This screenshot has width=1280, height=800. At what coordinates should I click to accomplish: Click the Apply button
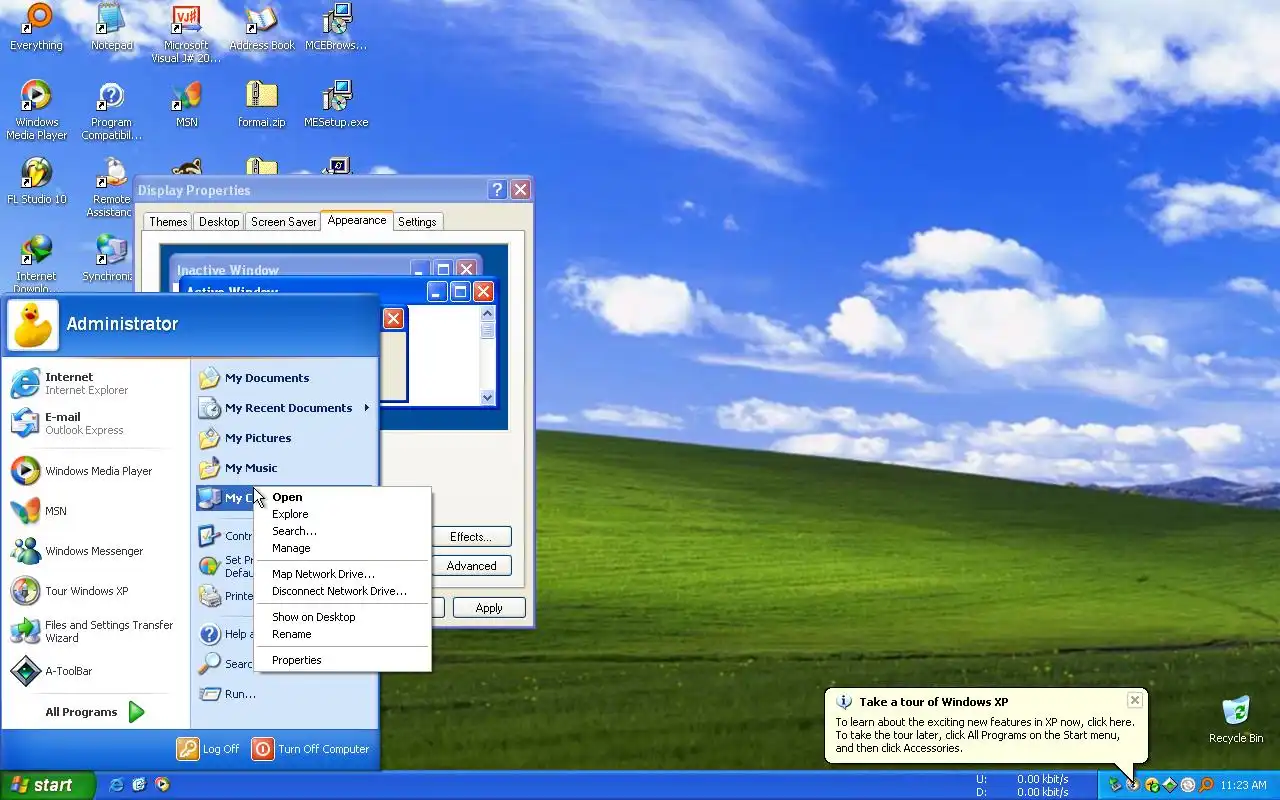(x=489, y=608)
